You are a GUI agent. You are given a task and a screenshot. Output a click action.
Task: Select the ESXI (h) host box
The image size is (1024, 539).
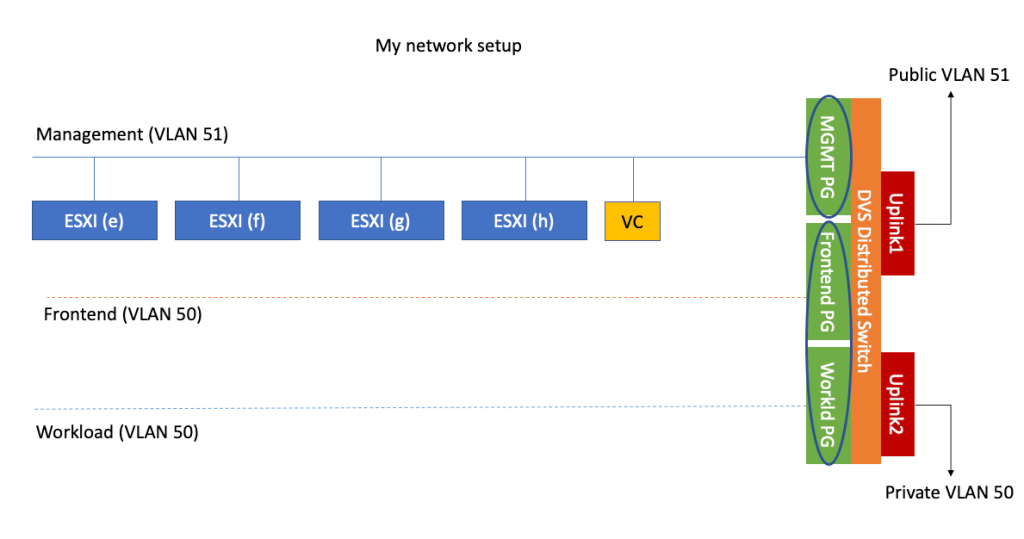pos(524,221)
